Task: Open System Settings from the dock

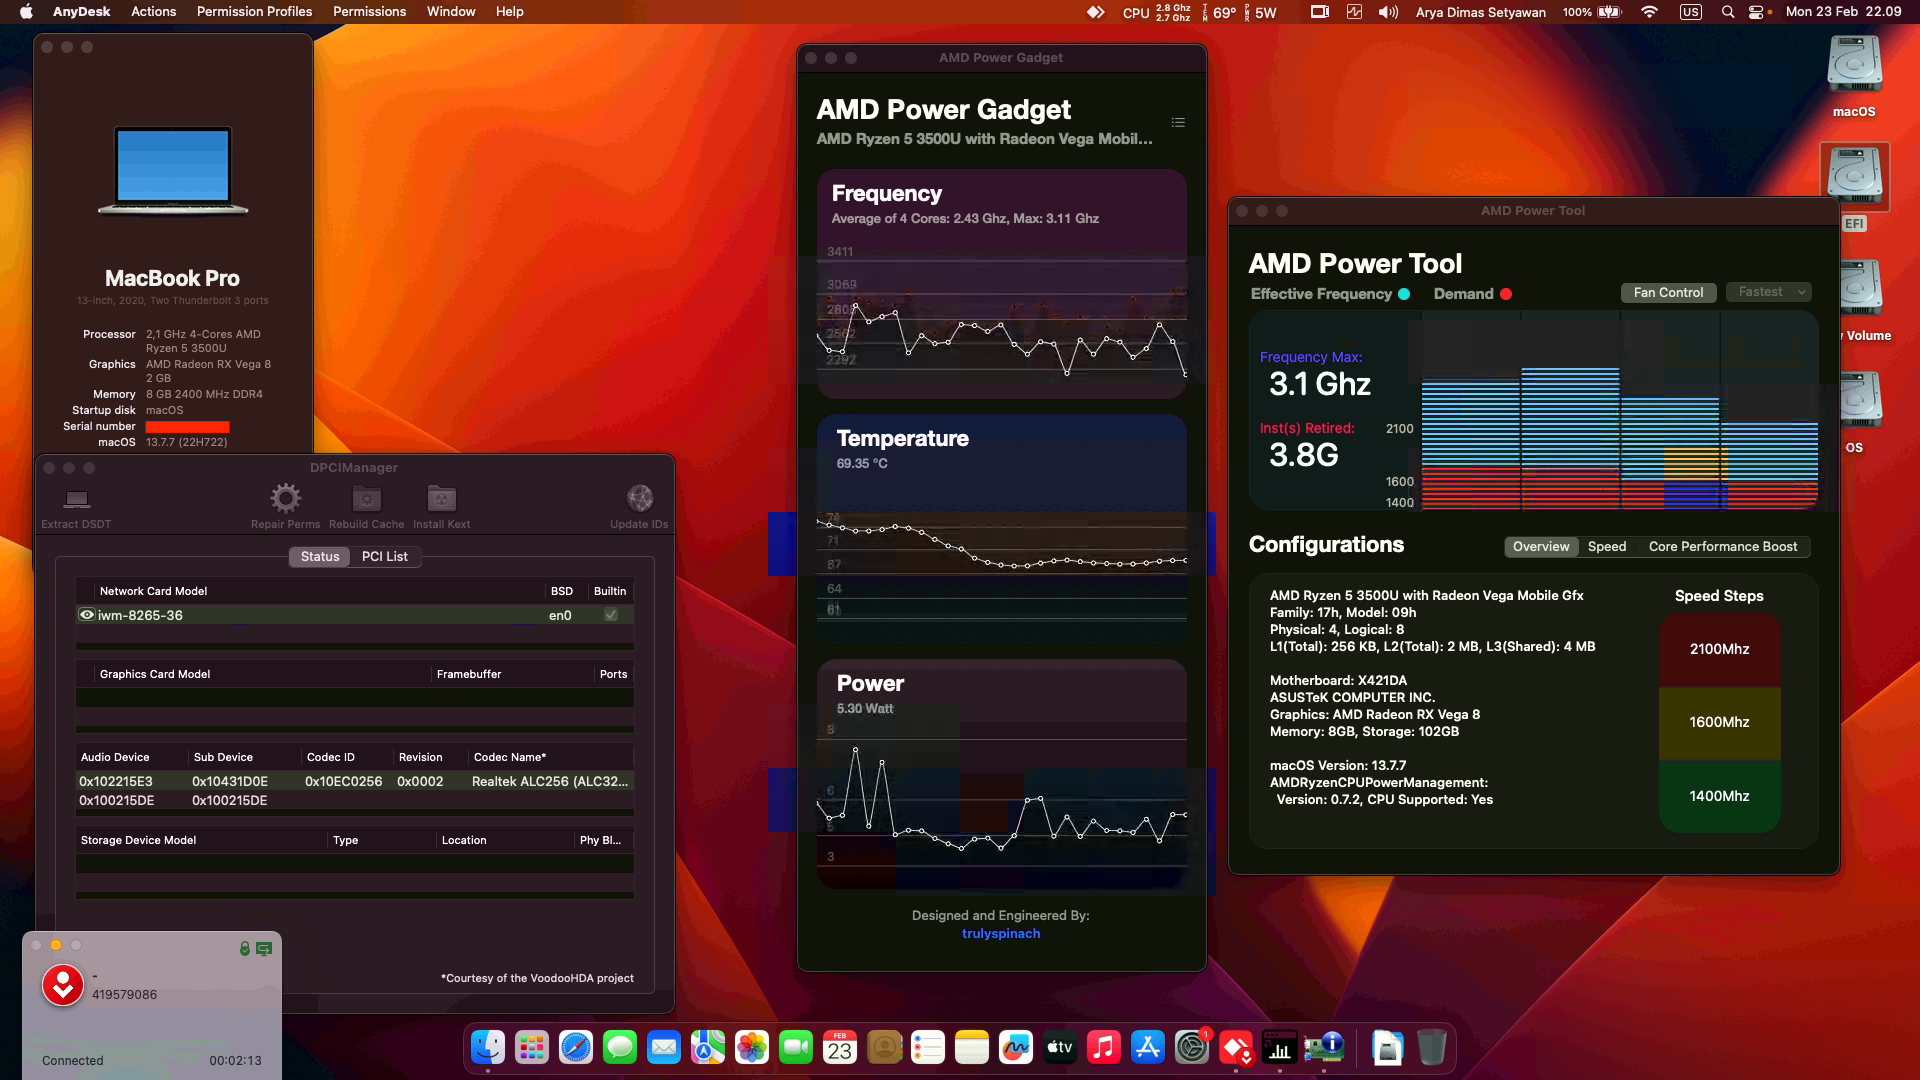Action: 1192,1047
